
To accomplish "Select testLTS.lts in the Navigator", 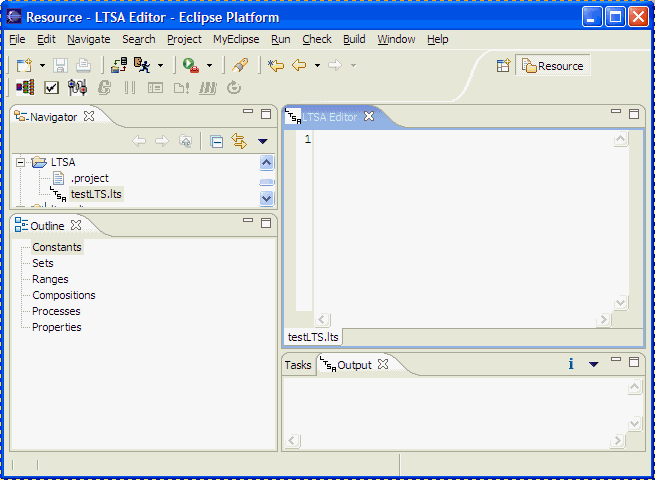I will click(x=96, y=194).
